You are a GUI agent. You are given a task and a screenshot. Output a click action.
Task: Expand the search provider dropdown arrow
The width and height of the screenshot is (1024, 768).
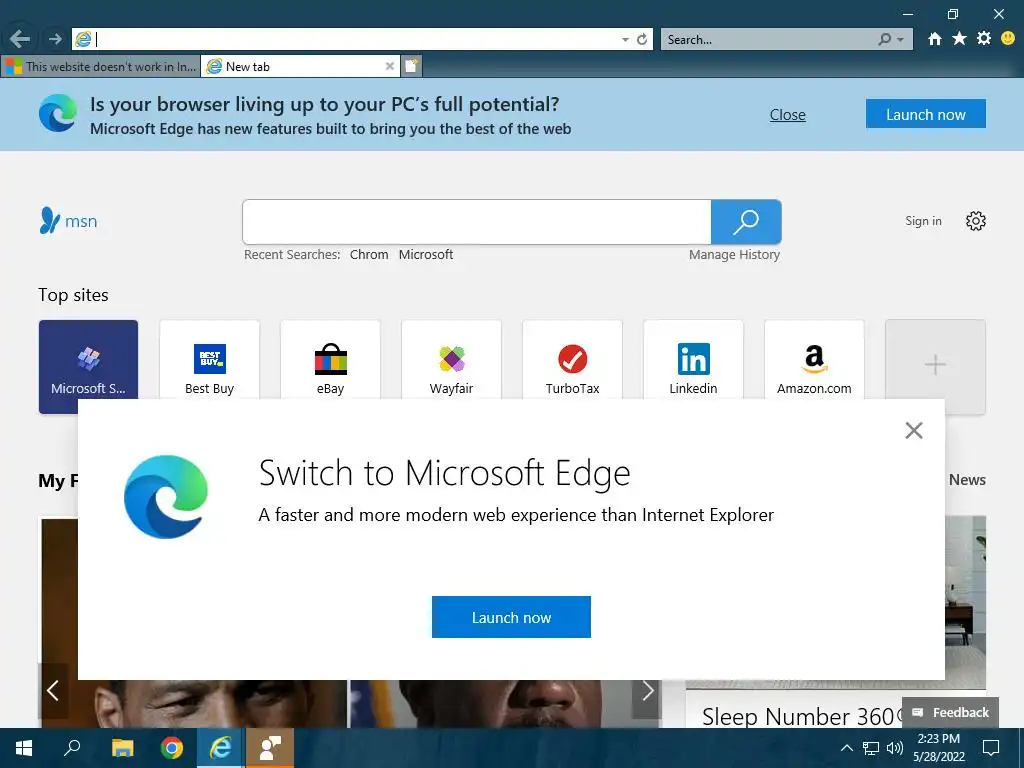click(901, 40)
